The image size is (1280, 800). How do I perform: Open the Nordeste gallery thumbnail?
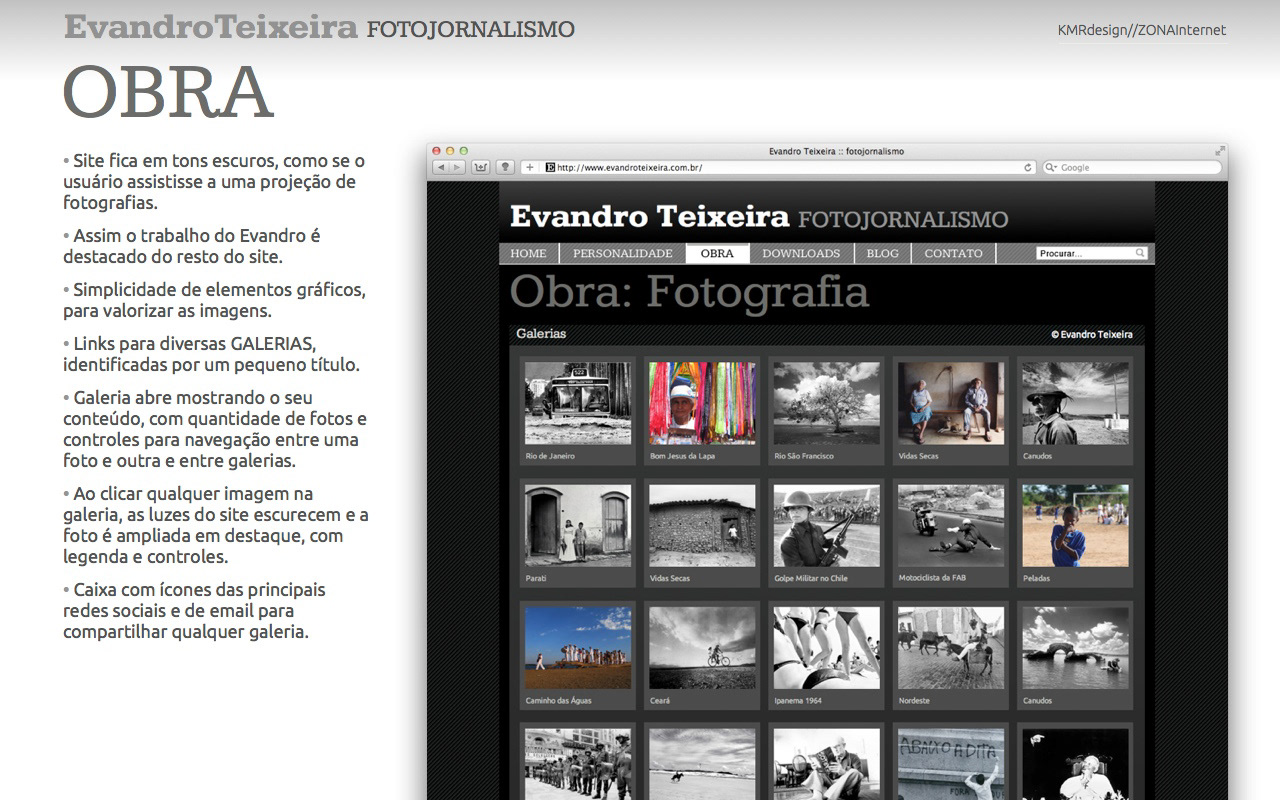(x=951, y=648)
